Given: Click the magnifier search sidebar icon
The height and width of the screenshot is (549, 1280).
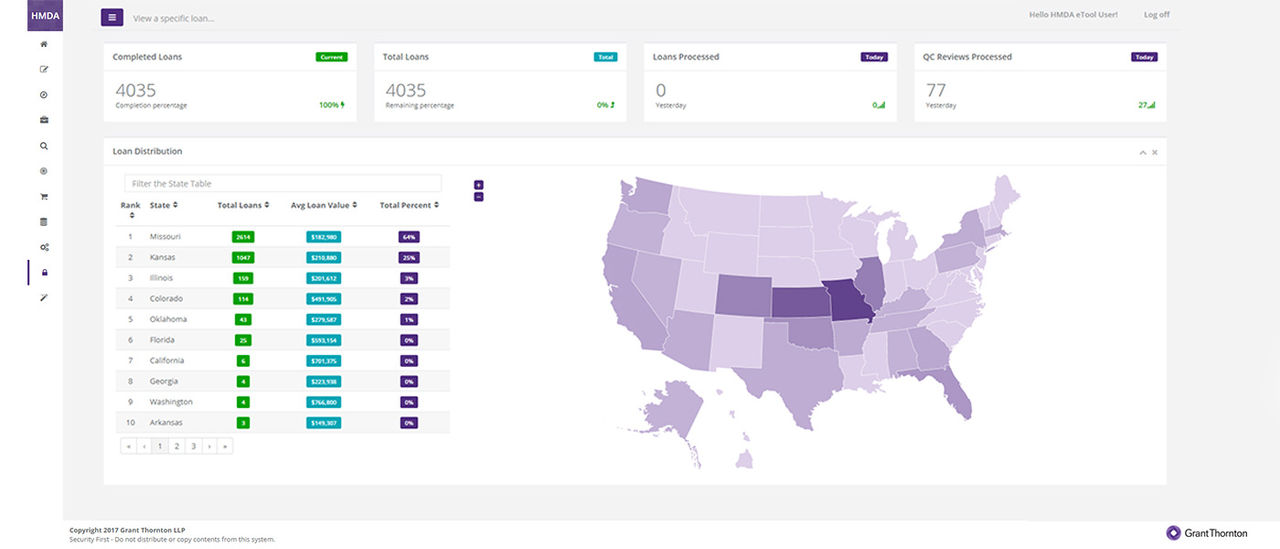Looking at the screenshot, I should tap(44, 146).
